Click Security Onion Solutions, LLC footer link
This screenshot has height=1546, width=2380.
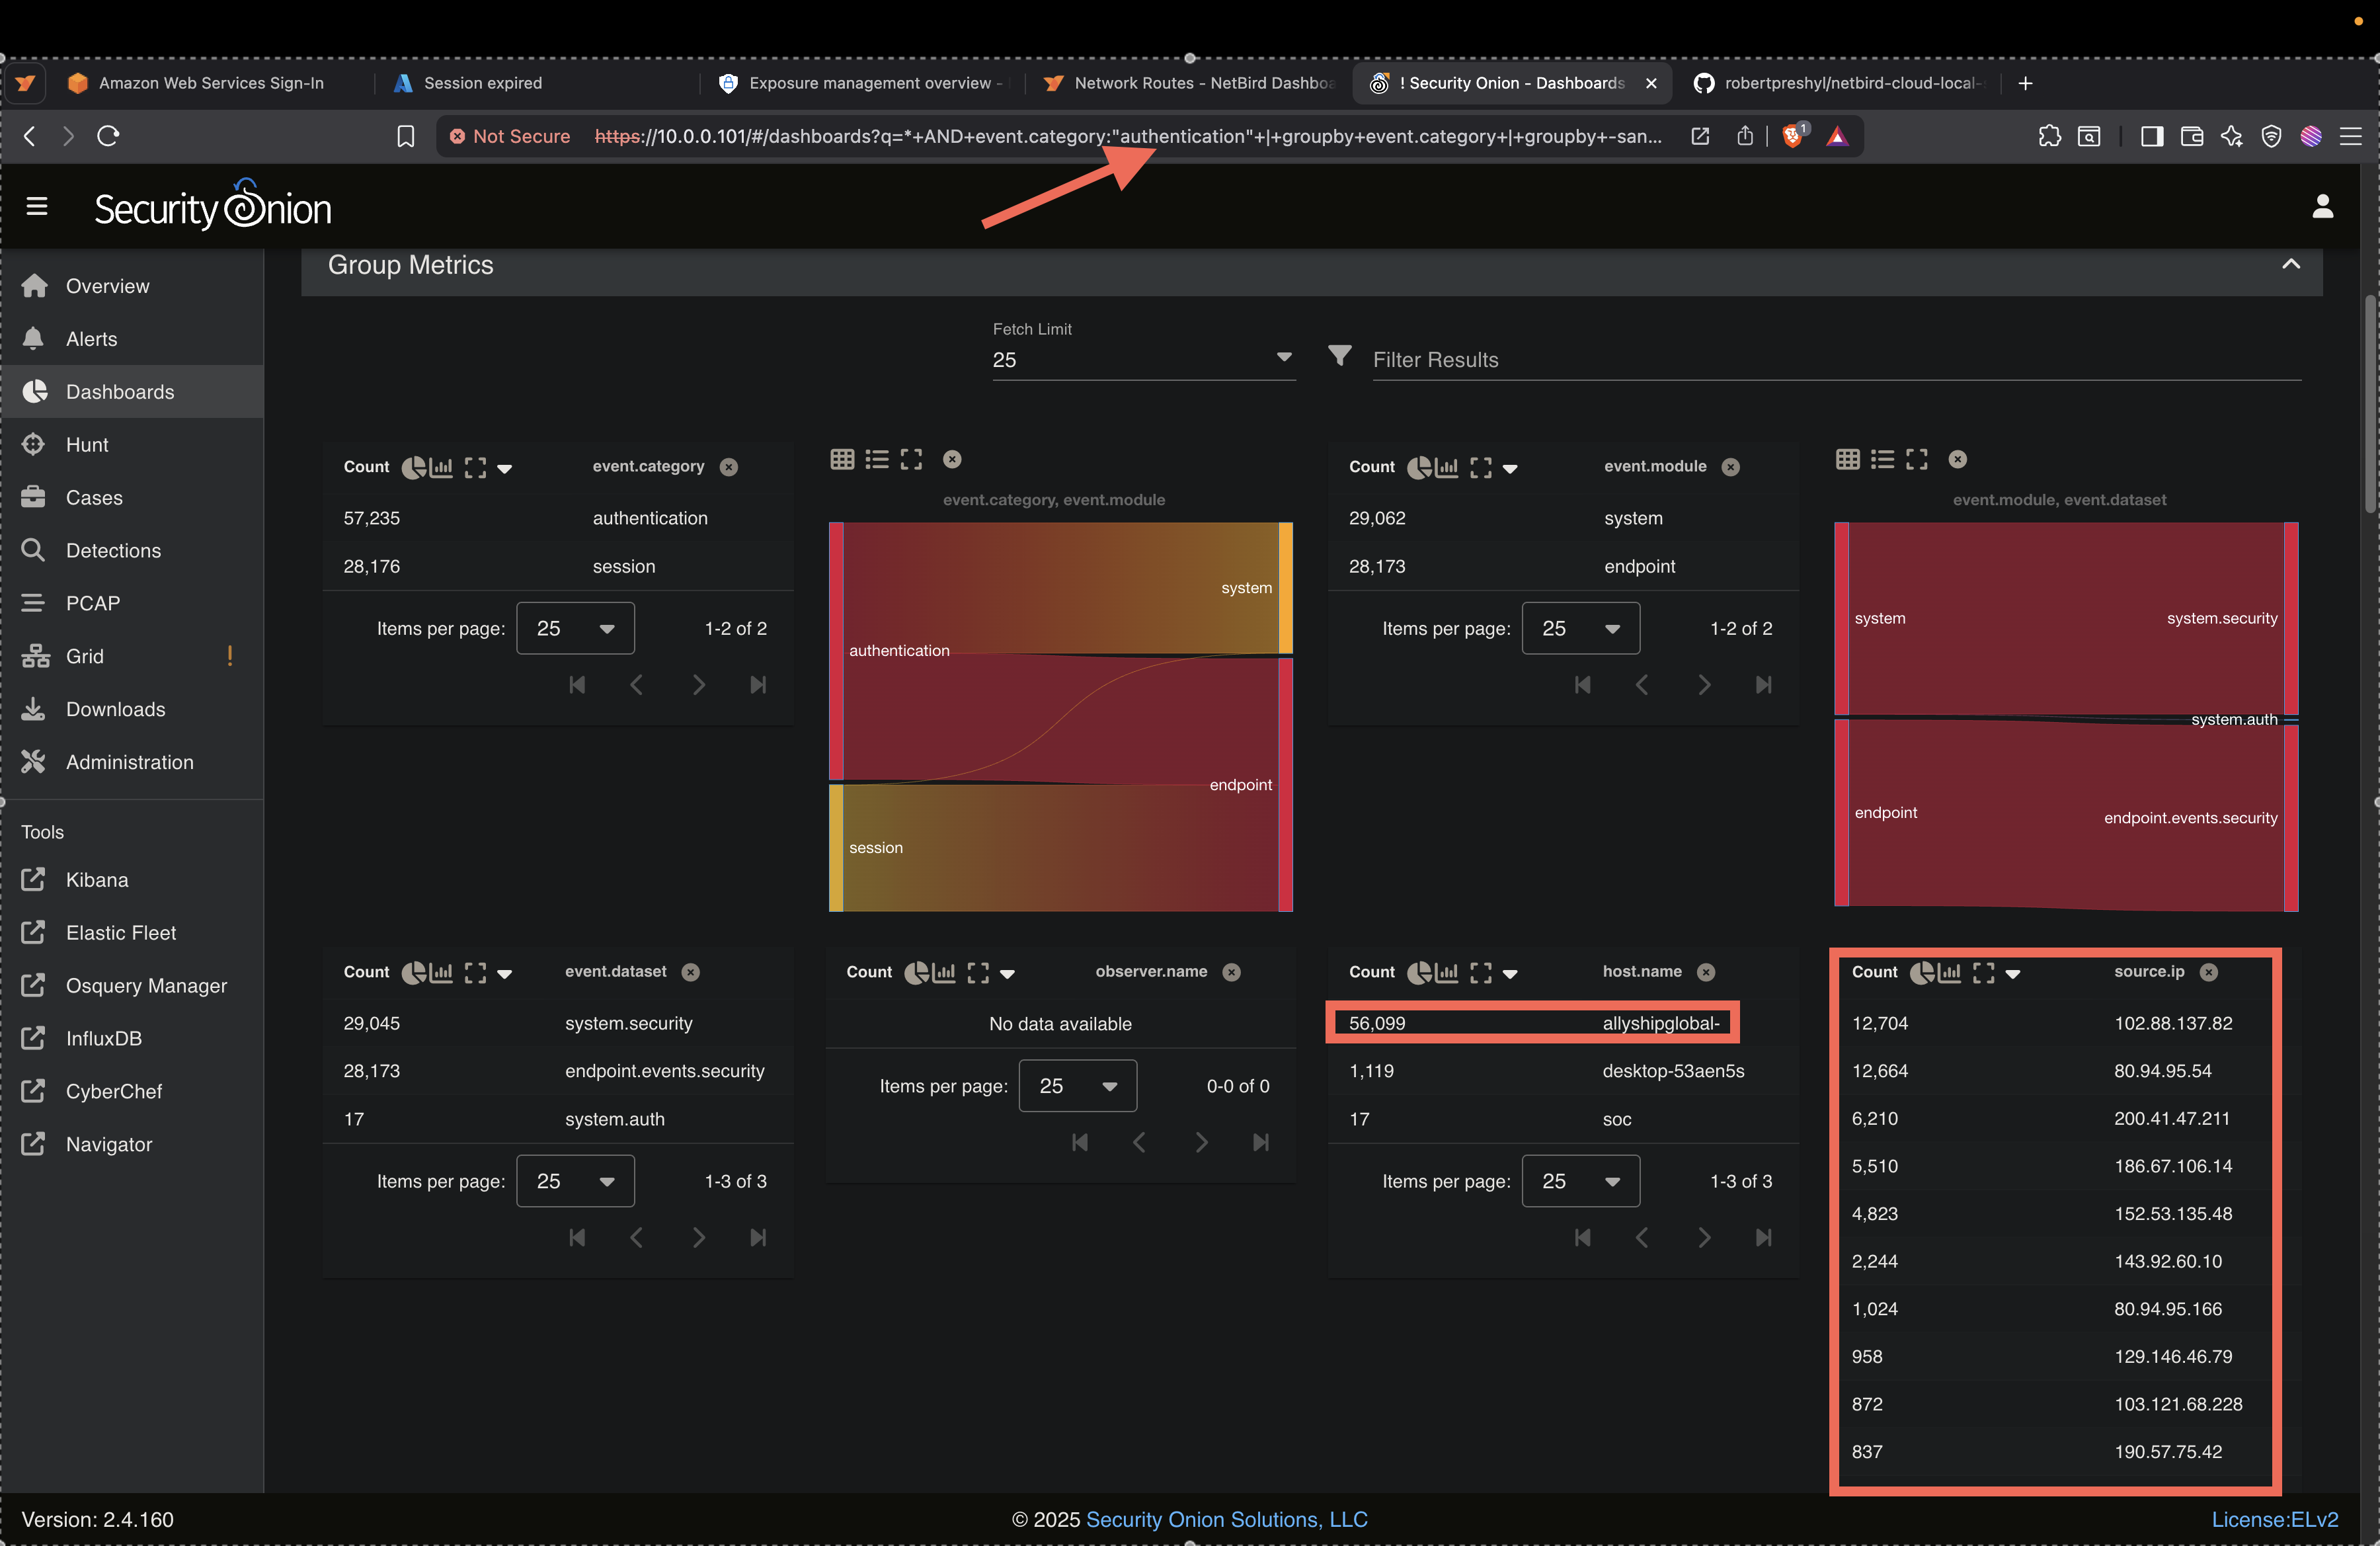pos(1226,1519)
